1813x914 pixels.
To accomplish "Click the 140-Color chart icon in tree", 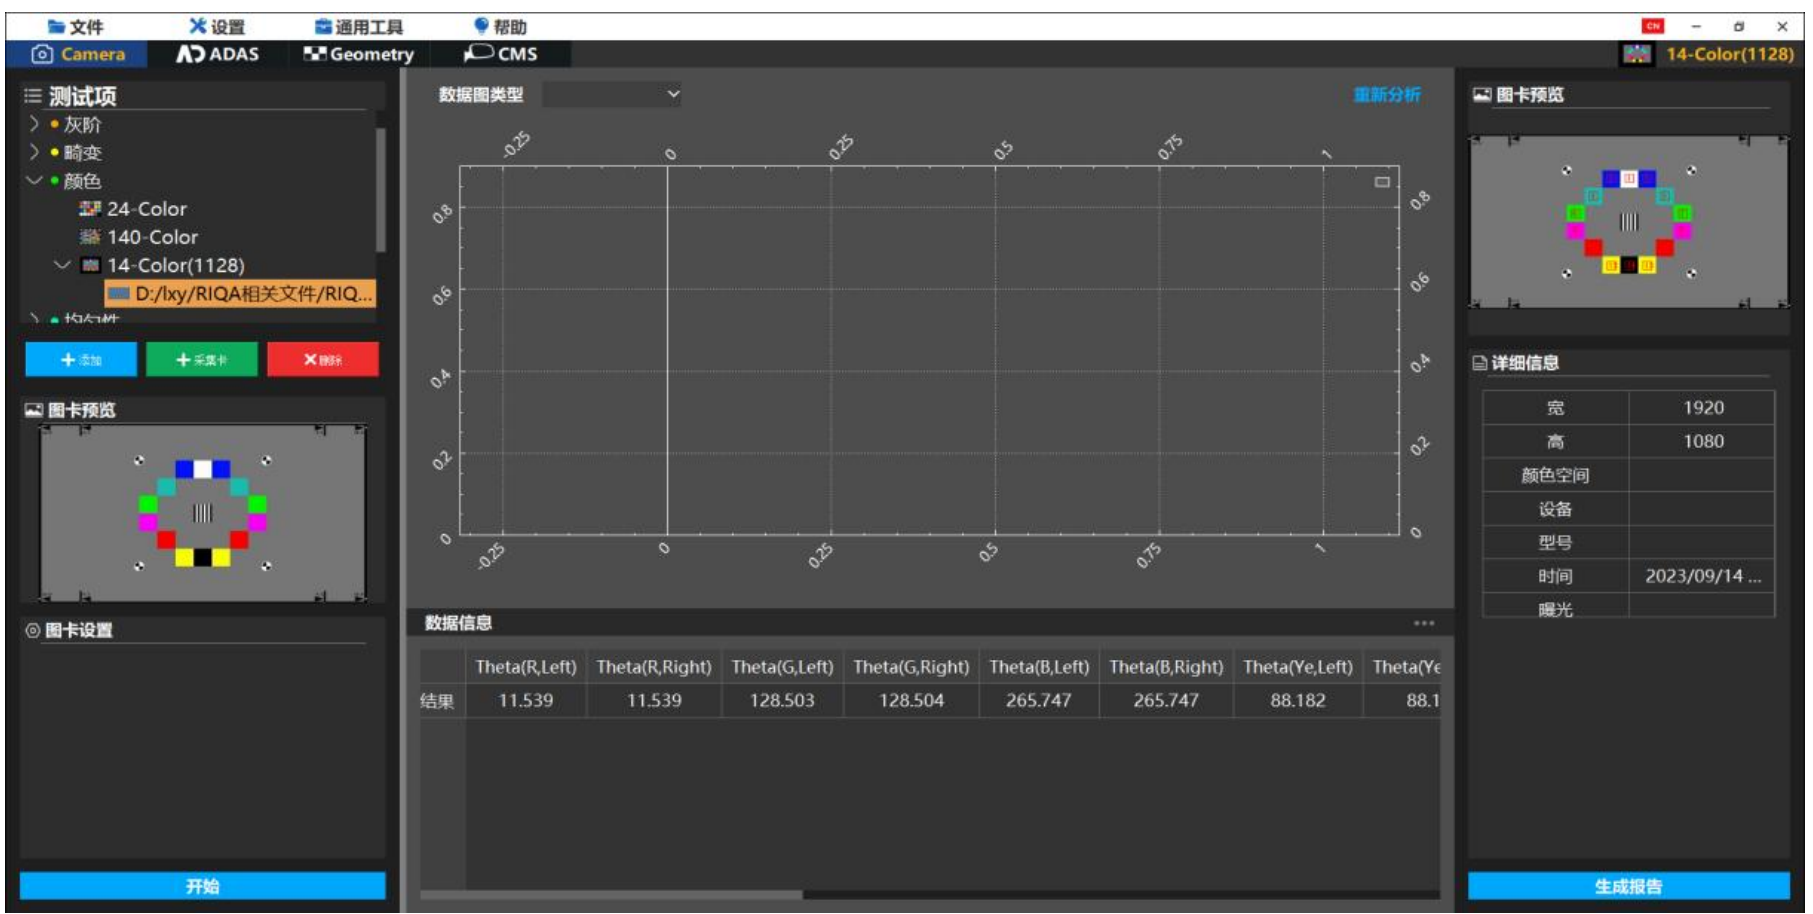I will click(x=90, y=237).
